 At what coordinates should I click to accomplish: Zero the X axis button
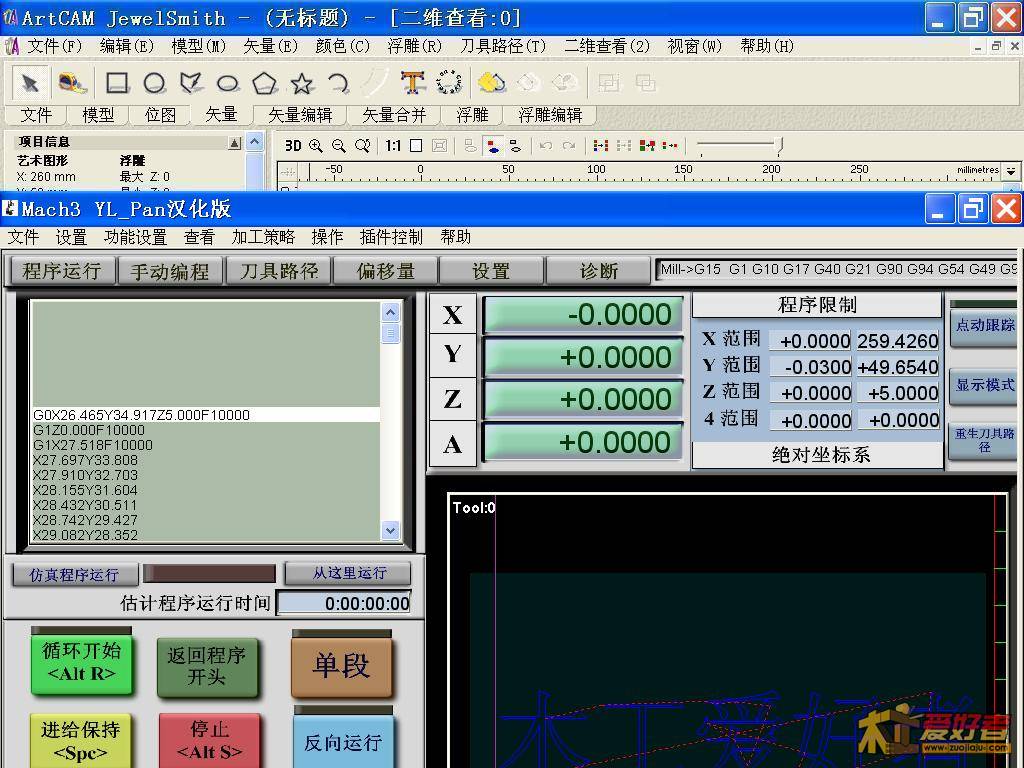coord(453,315)
